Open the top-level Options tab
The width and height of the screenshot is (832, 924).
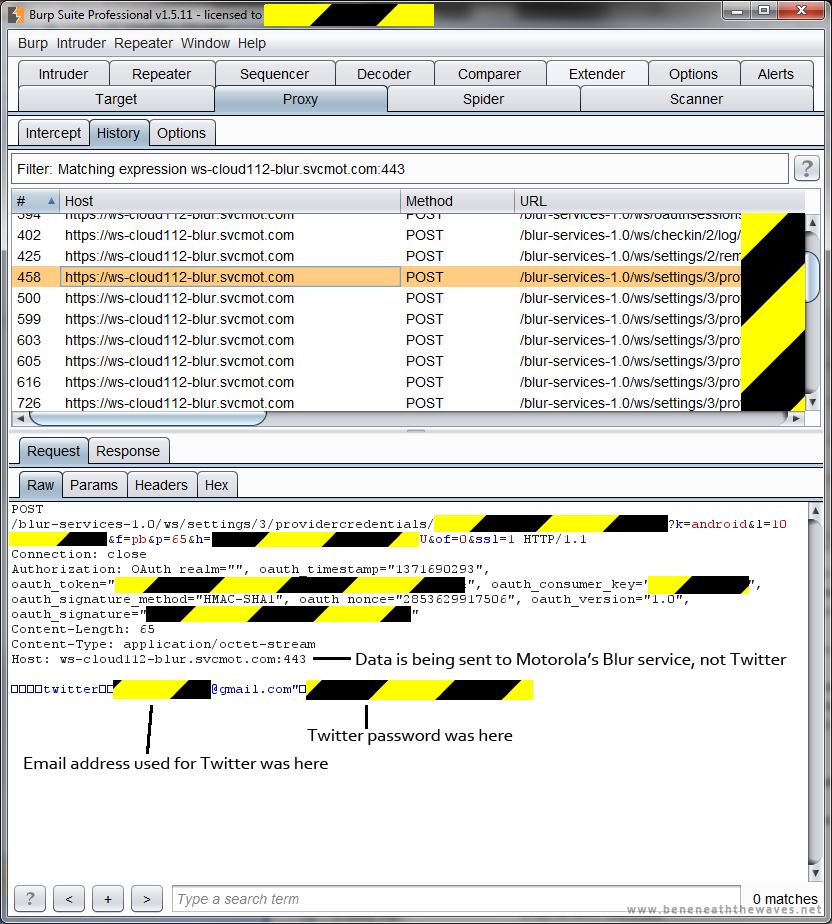(694, 74)
